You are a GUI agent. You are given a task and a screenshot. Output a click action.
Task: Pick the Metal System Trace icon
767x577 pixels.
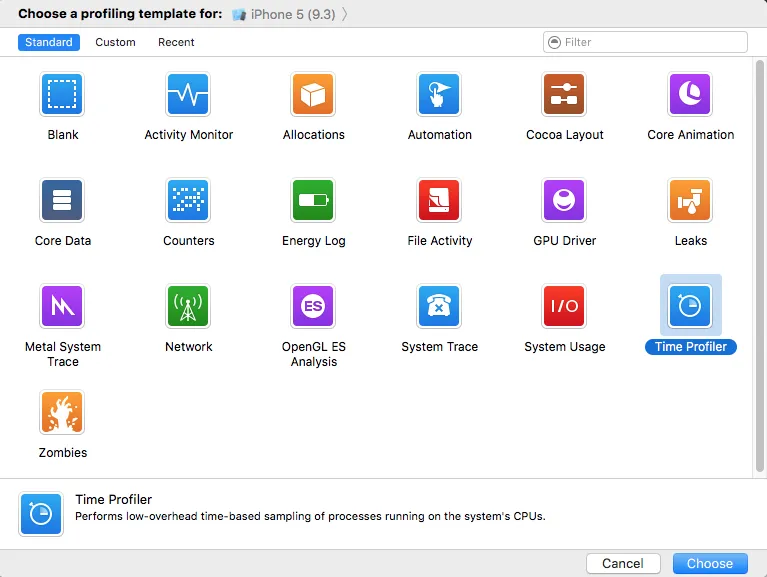(x=62, y=306)
